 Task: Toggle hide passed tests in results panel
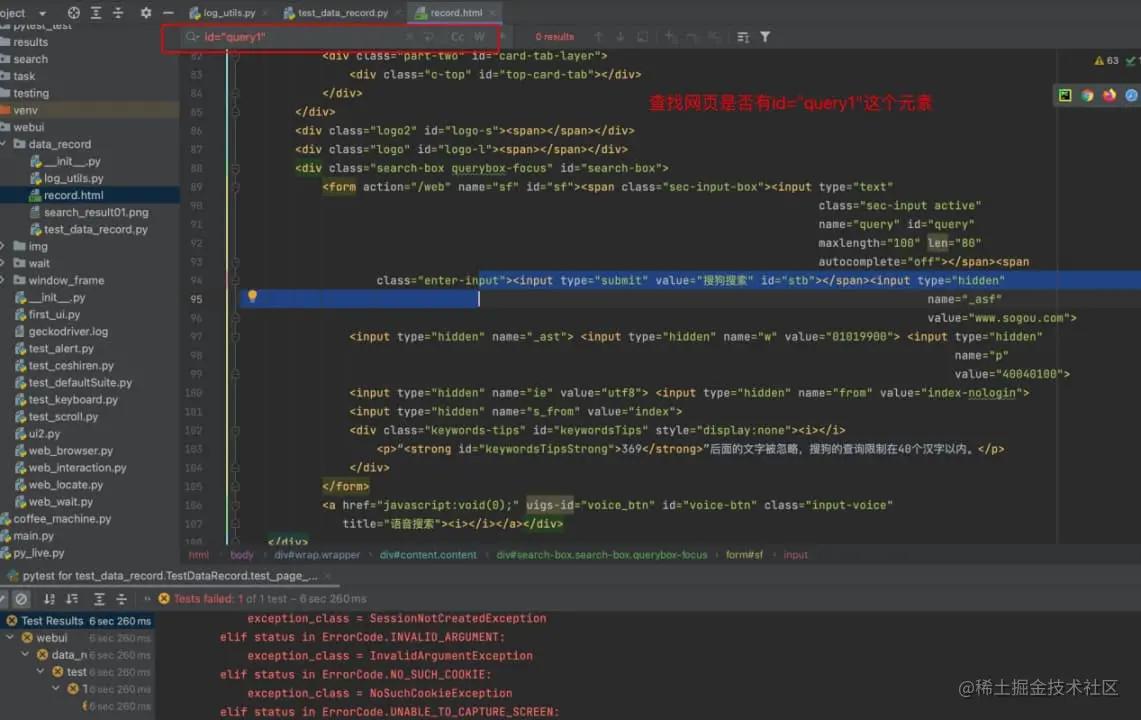22,600
